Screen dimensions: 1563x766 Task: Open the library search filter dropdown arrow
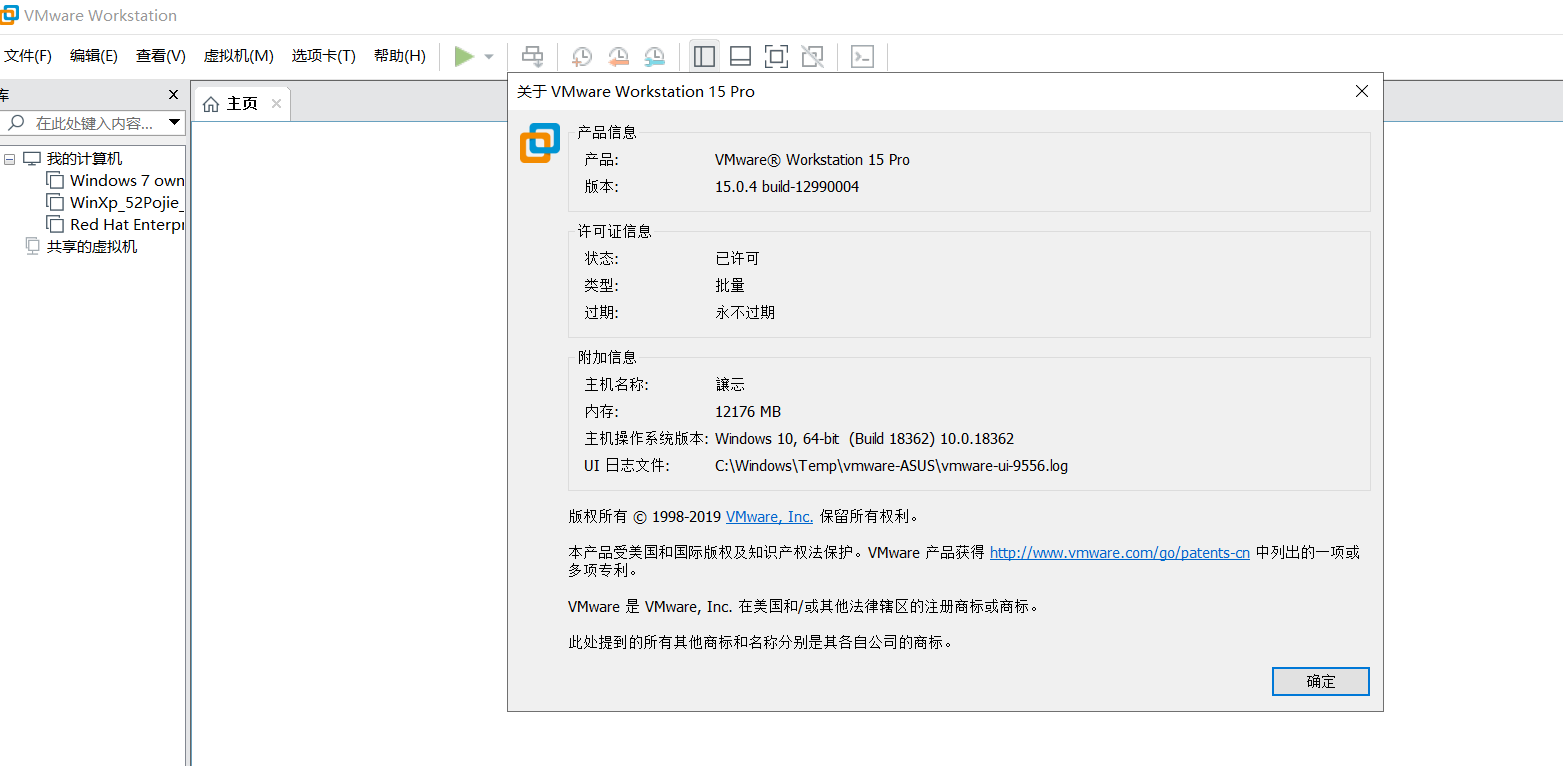click(175, 123)
